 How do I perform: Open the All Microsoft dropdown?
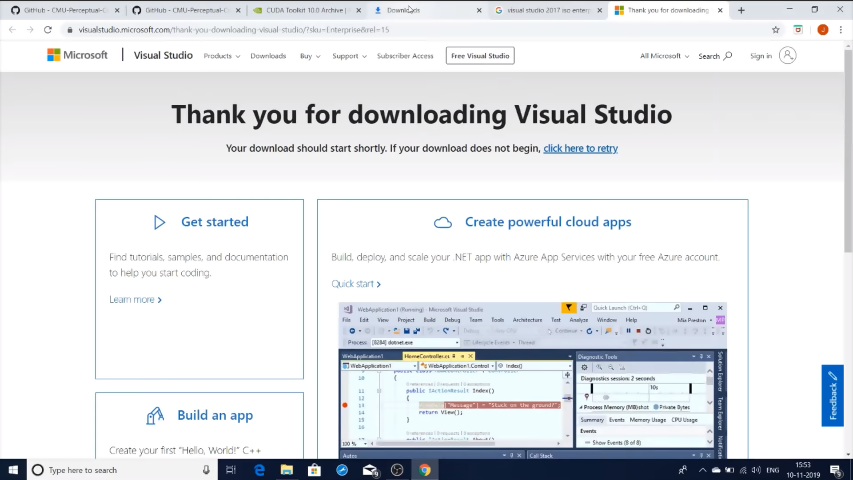click(663, 56)
